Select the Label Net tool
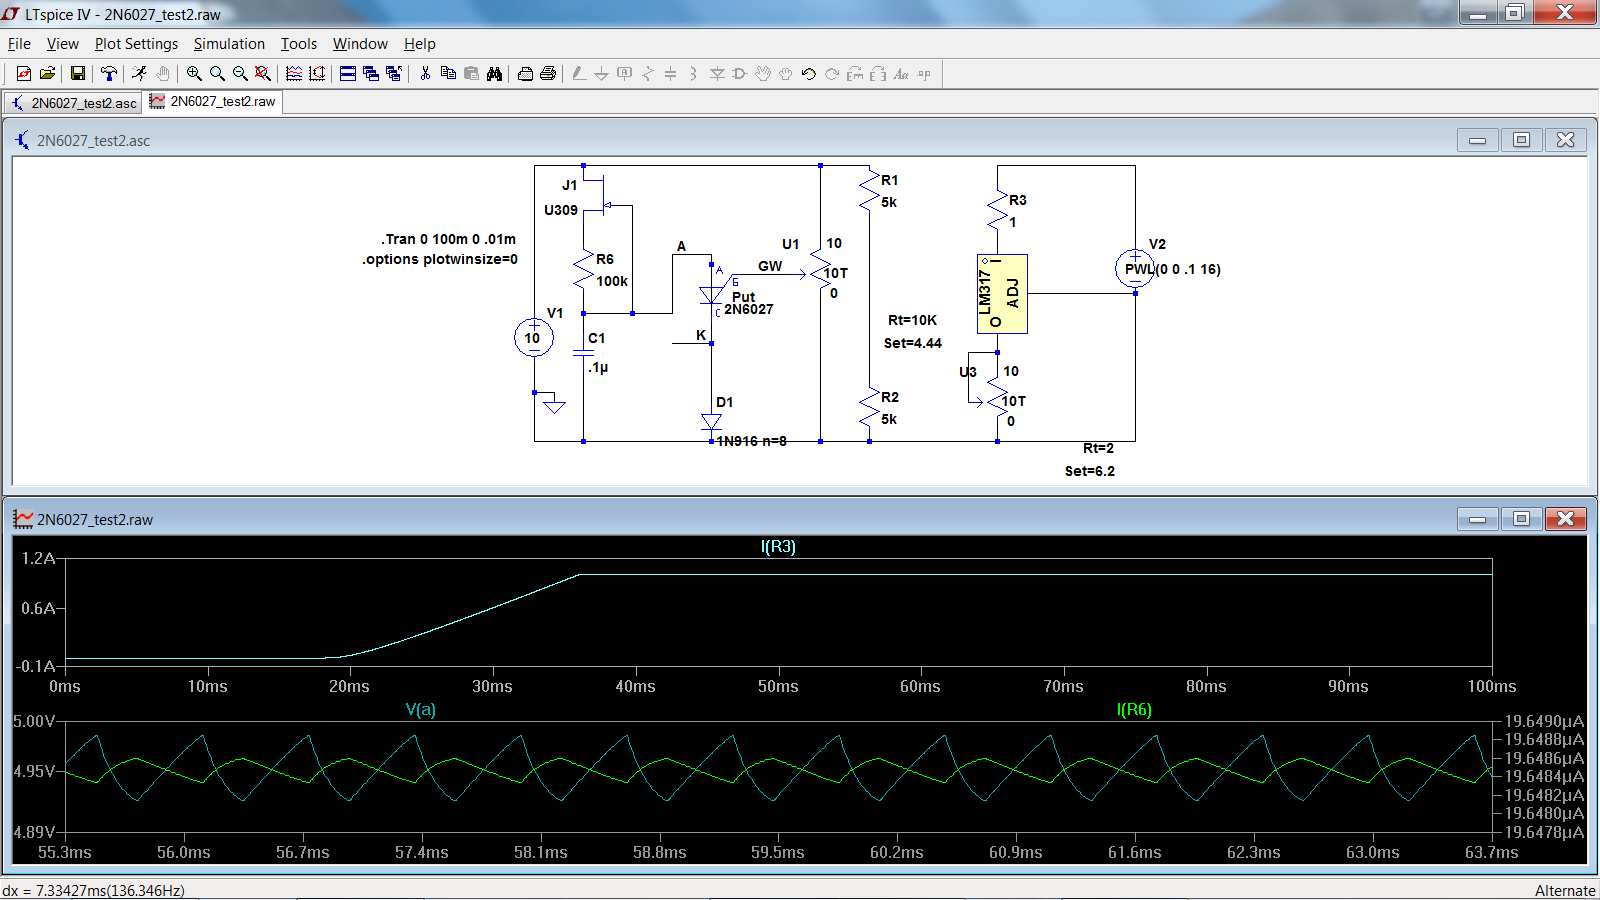The height and width of the screenshot is (900, 1600). coord(624,74)
